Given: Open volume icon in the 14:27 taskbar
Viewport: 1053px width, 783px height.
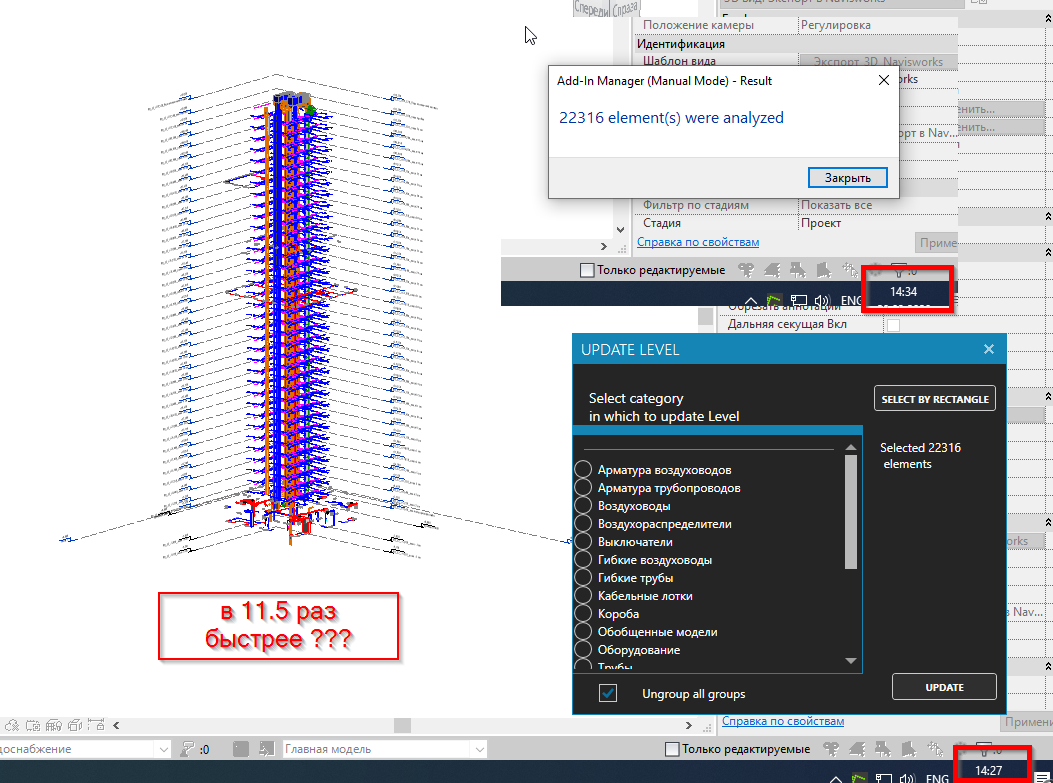Looking at the screenshot, I should 907,778.
